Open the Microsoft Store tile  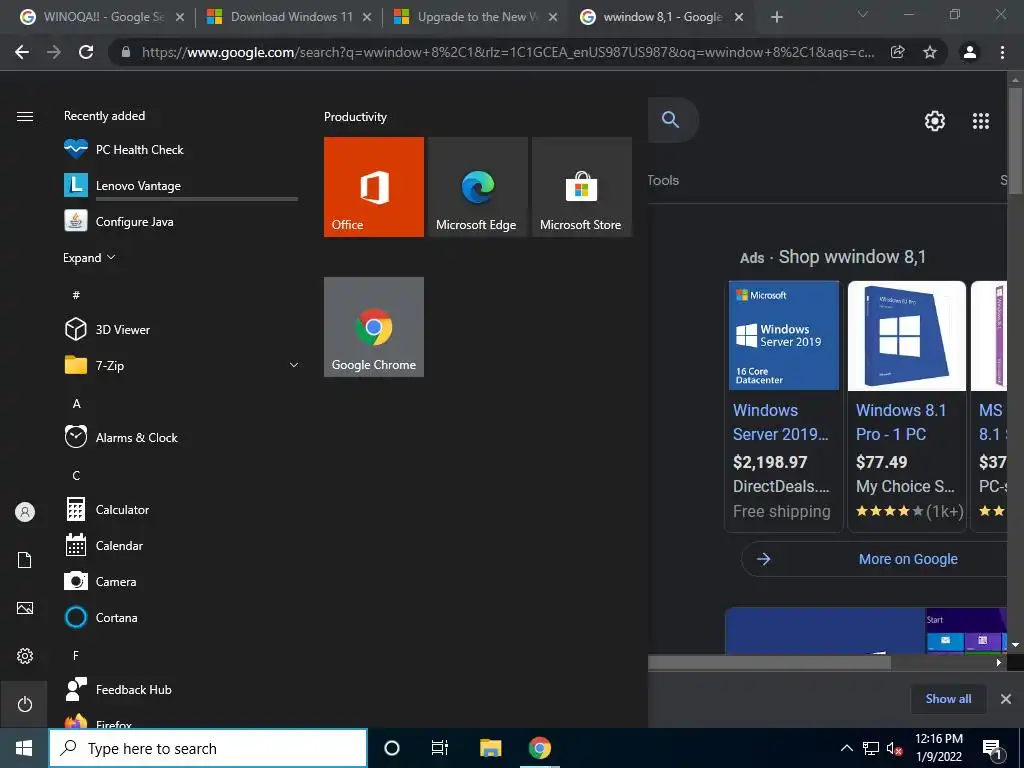582,187
